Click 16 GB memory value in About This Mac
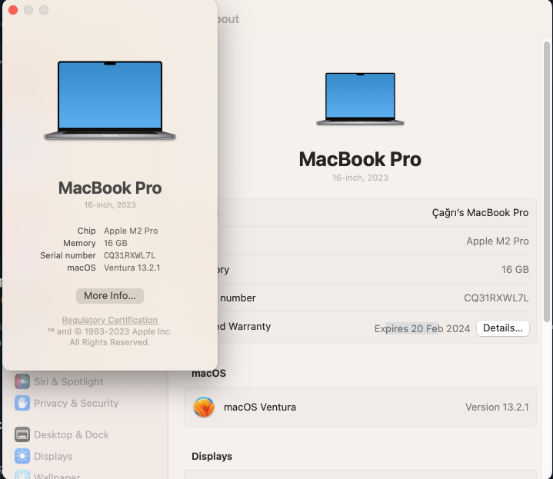553x479 pixels. (115, 243)
